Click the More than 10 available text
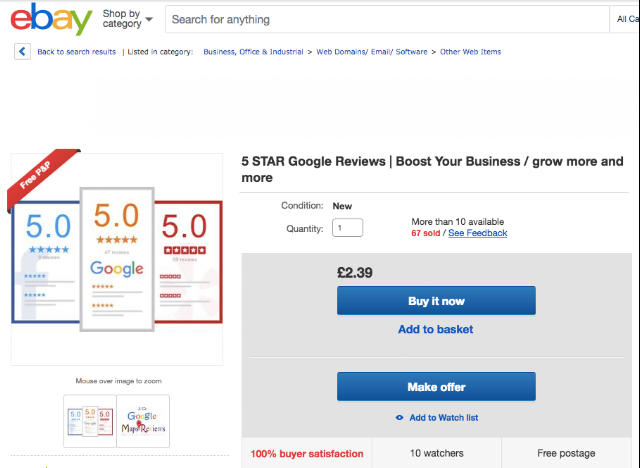The width and height of the screenshot is (640, 468). (x=458, y=222)
